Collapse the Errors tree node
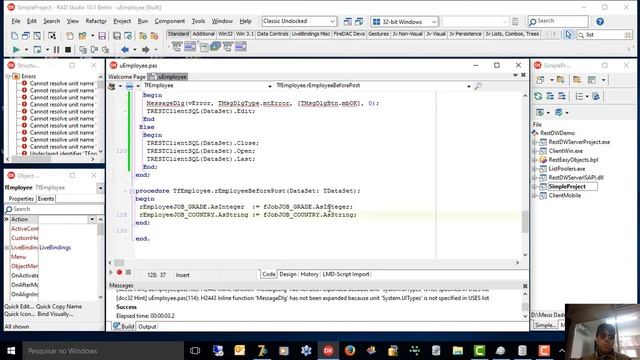 coord(8,76)
